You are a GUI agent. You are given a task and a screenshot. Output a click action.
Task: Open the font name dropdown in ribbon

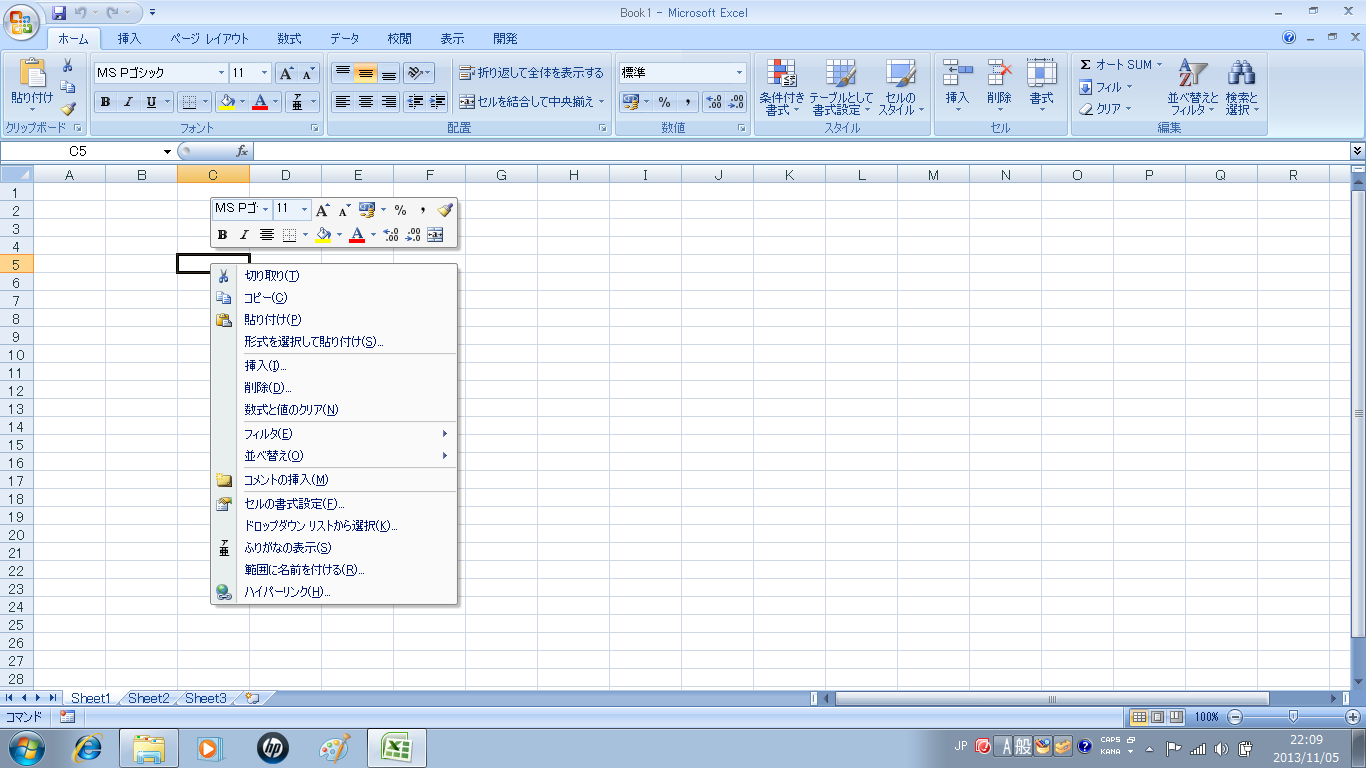[221, 73]
